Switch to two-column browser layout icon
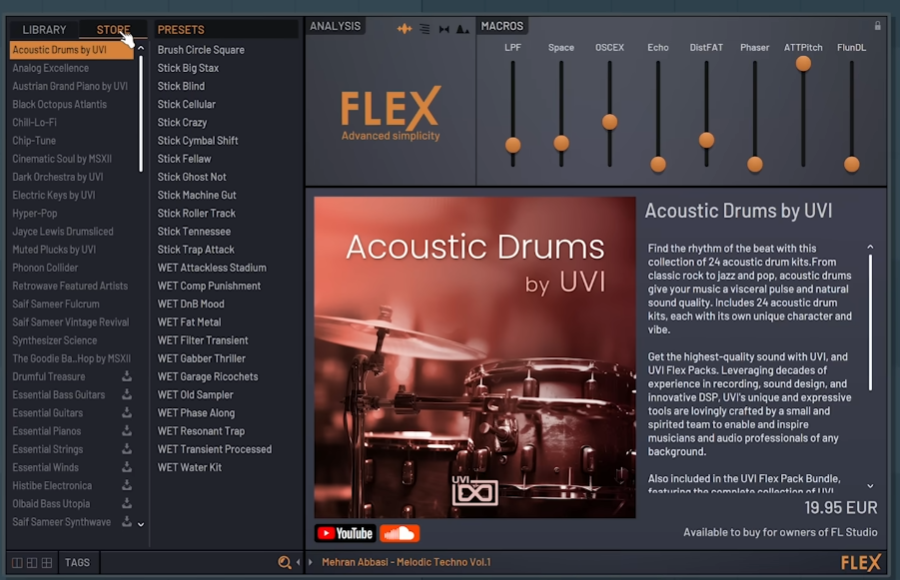The image size is (900, 580). pyautogui.click(x=18, y=563)
